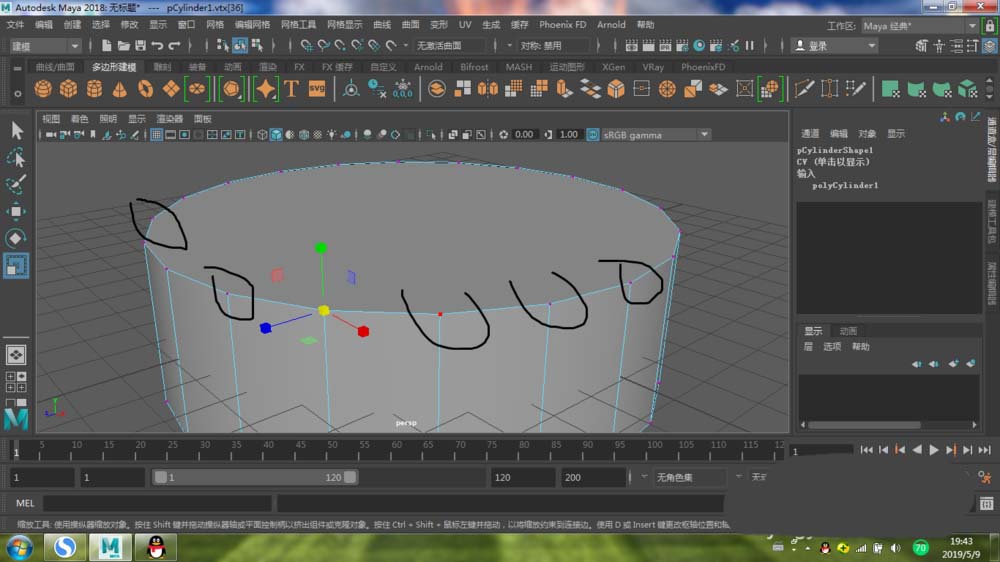Switch to the 曲线/曲面 shelf tab

[x=55, y=66]
